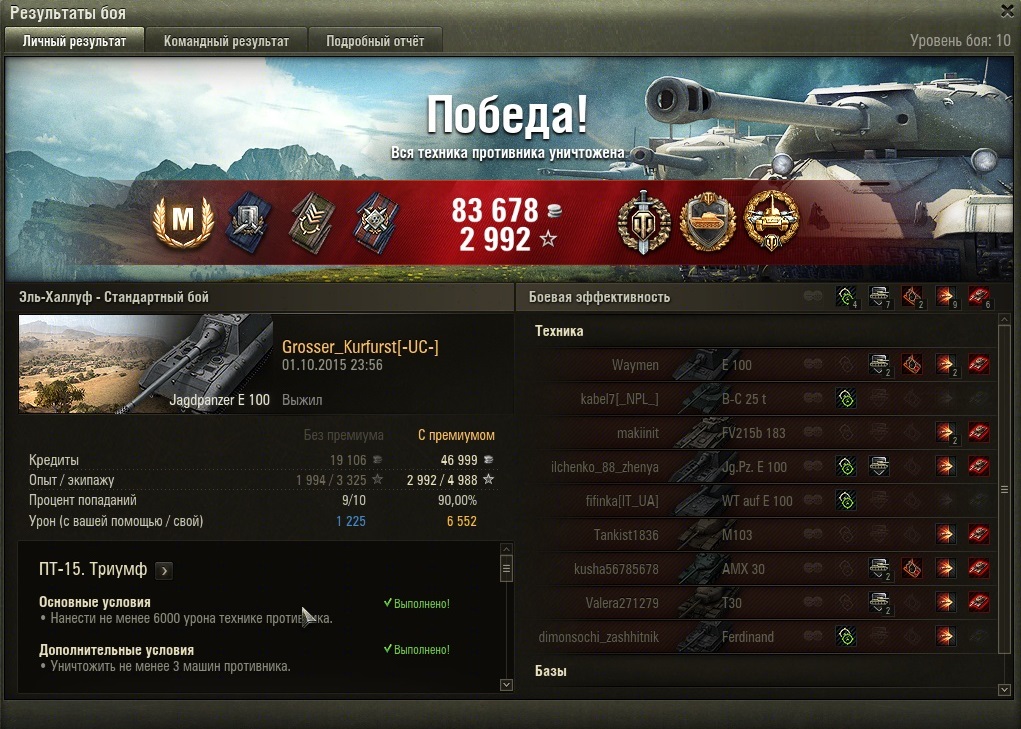Click the sergeant chevron ribbon award

coord(312,221)
